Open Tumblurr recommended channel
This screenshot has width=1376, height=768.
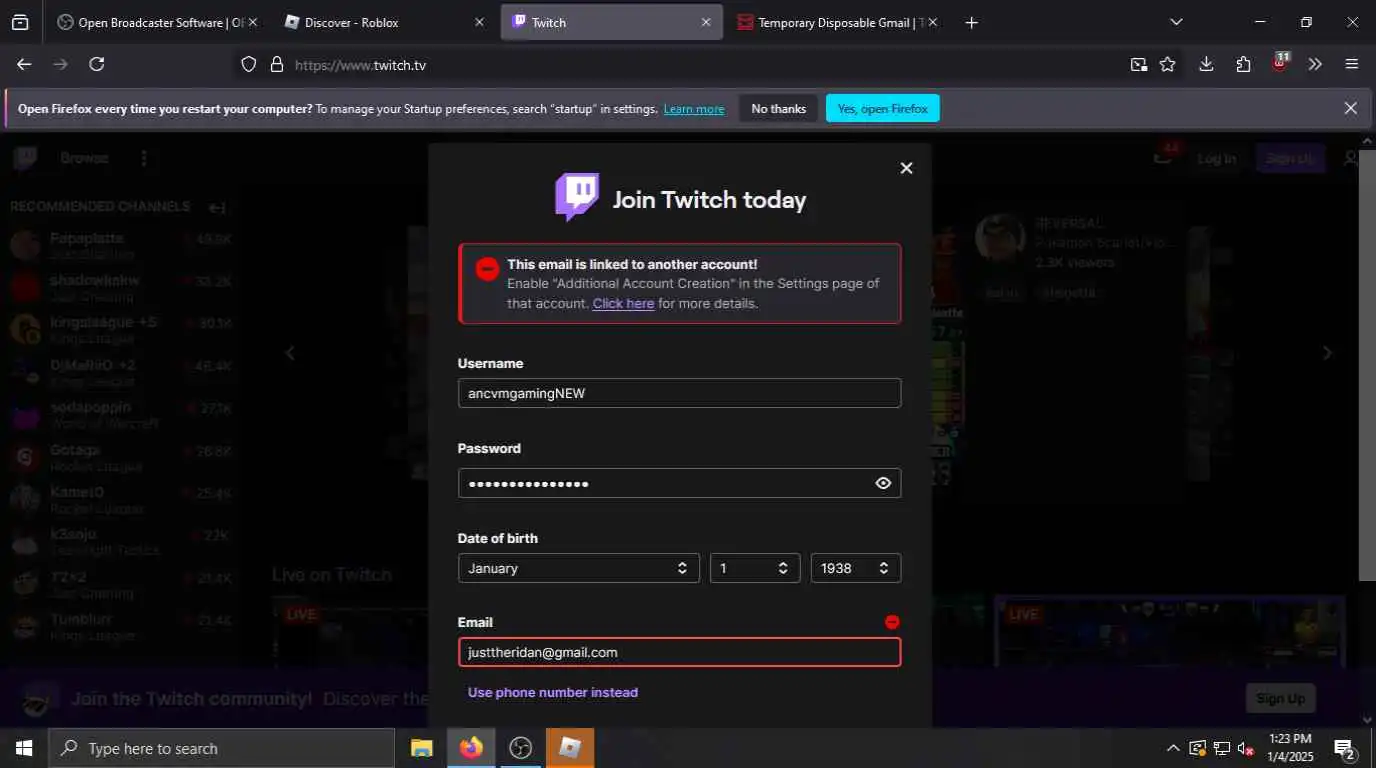coord(120,626)
